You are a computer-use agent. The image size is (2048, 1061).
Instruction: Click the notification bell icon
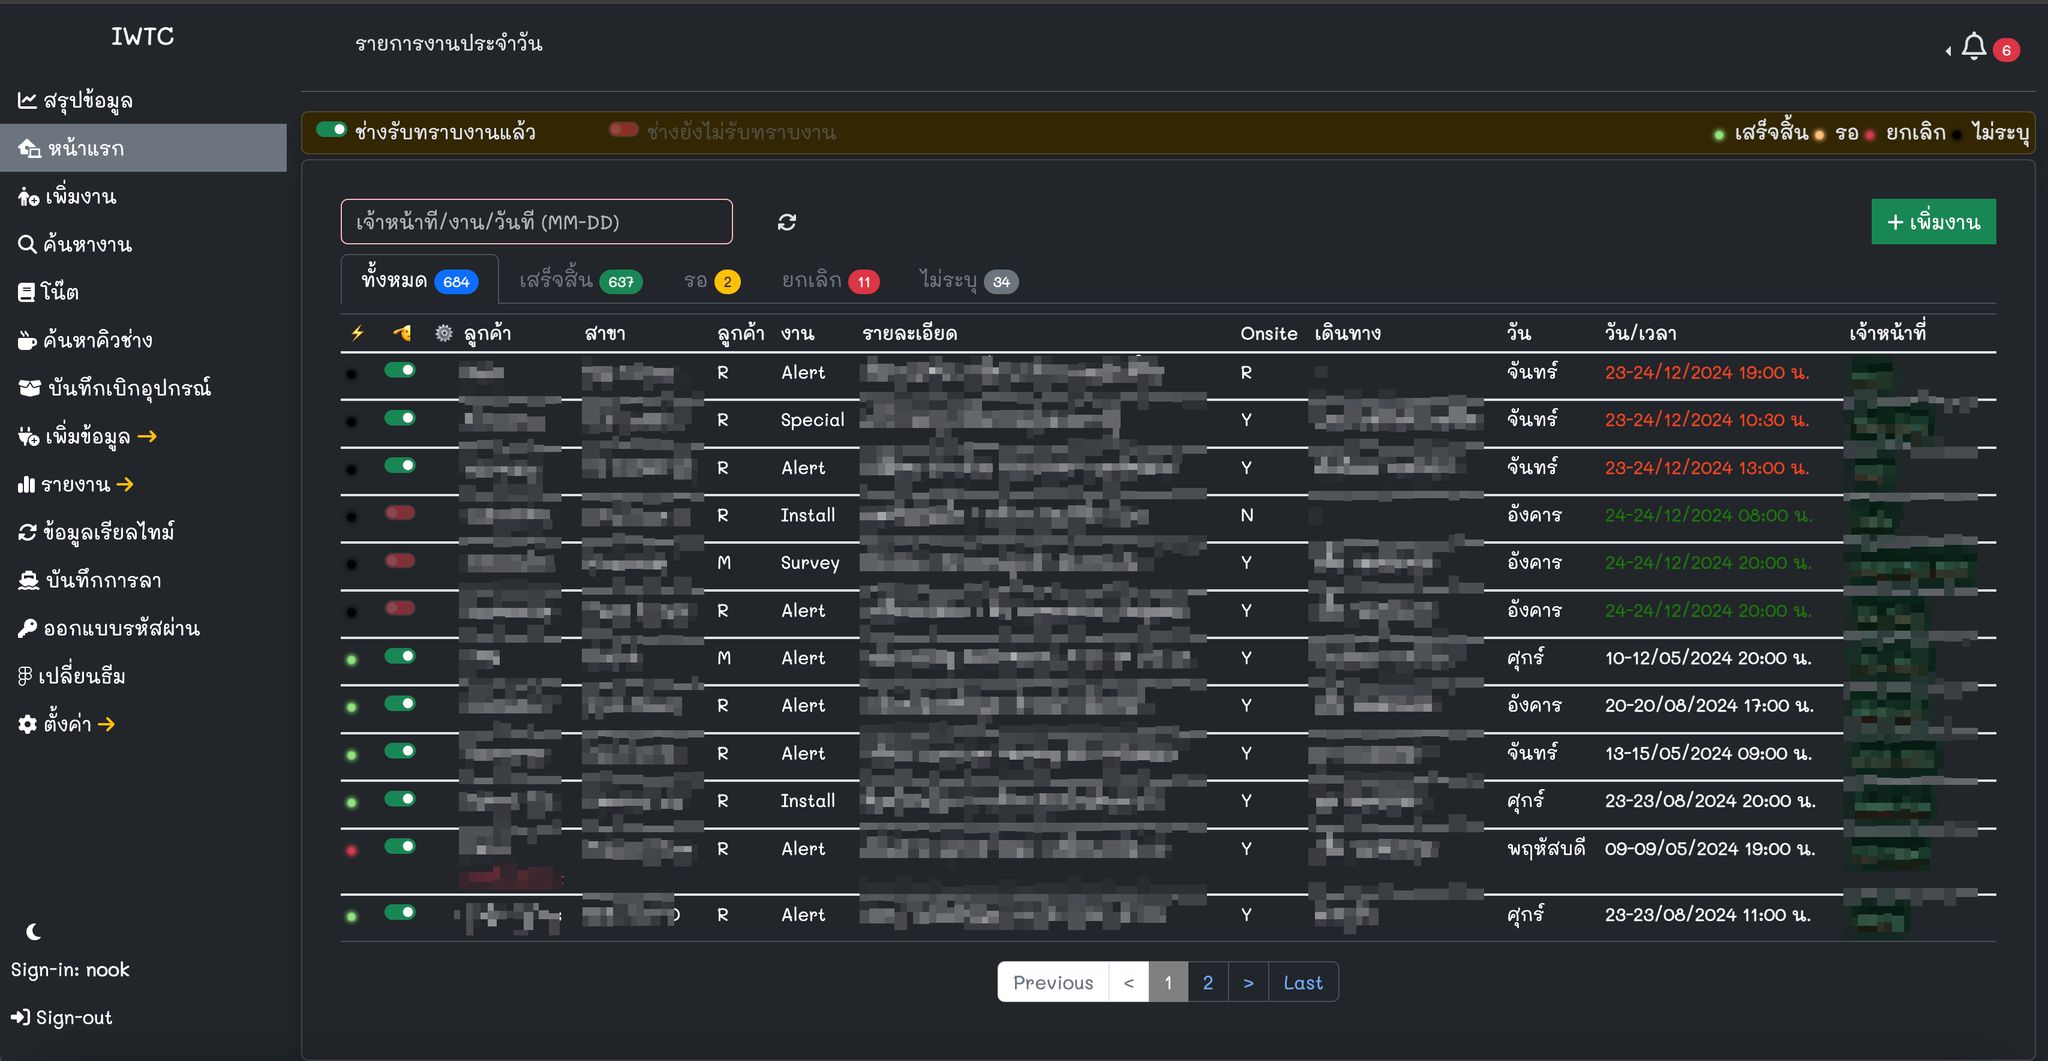click(x=1973, y=47)
